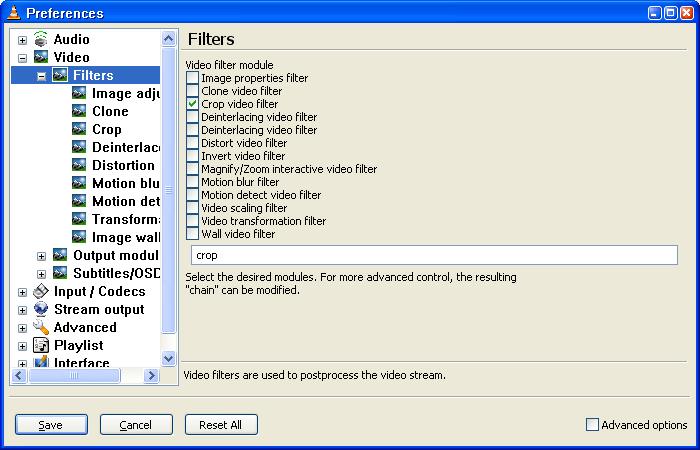Screen dimensions: 700x450
Task: Enable Distort video filter checkbox
Action: (x=192, y=143)
